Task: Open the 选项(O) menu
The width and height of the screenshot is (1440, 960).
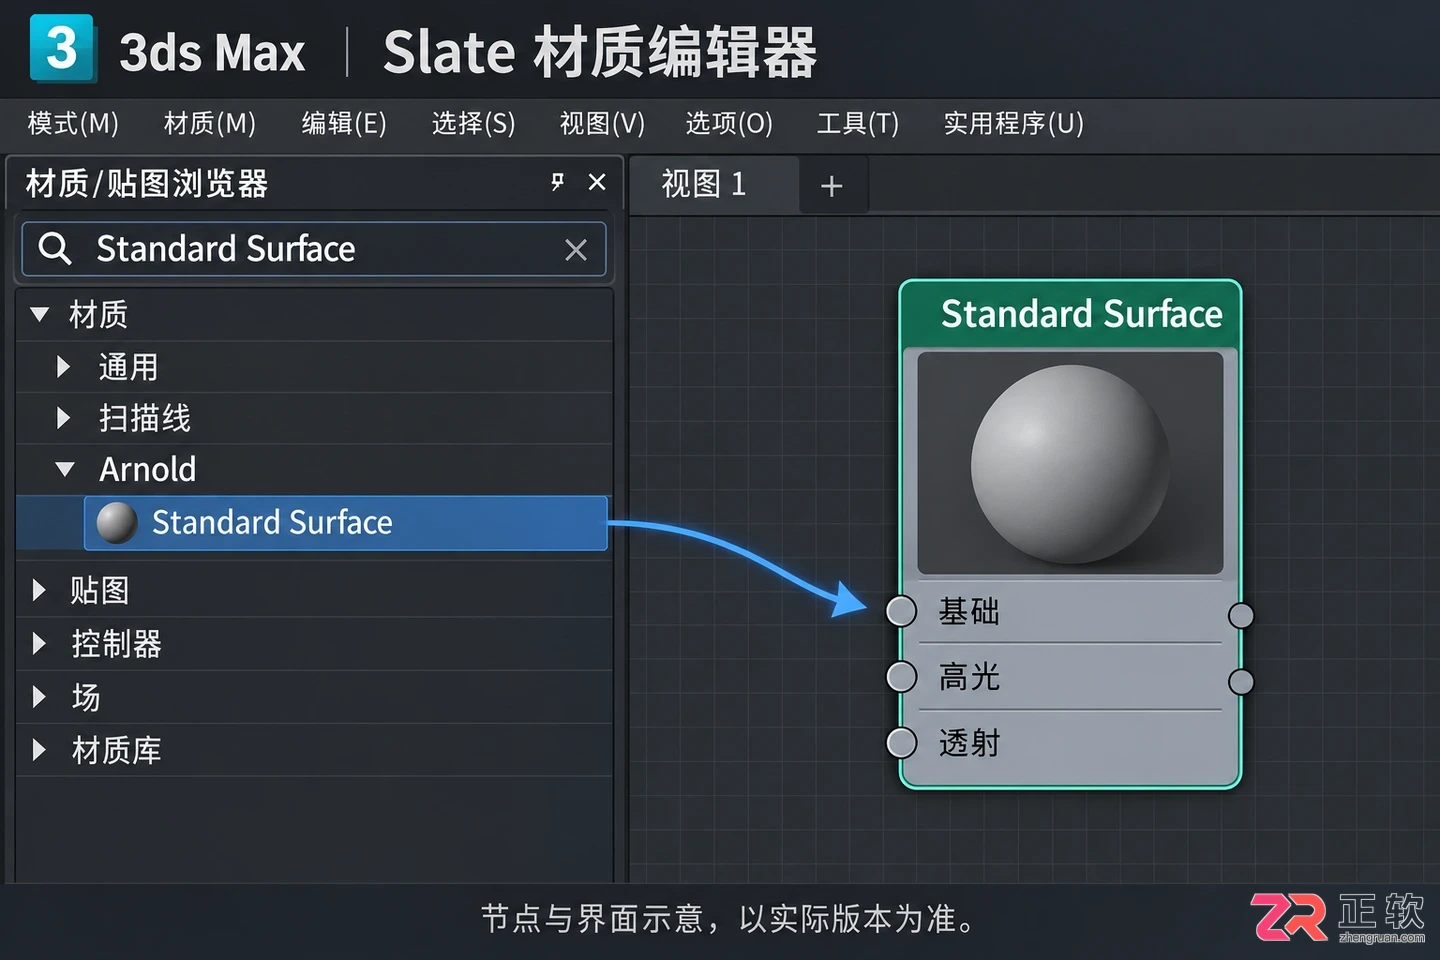Action: pyautogui.click(x=729, y=123)
